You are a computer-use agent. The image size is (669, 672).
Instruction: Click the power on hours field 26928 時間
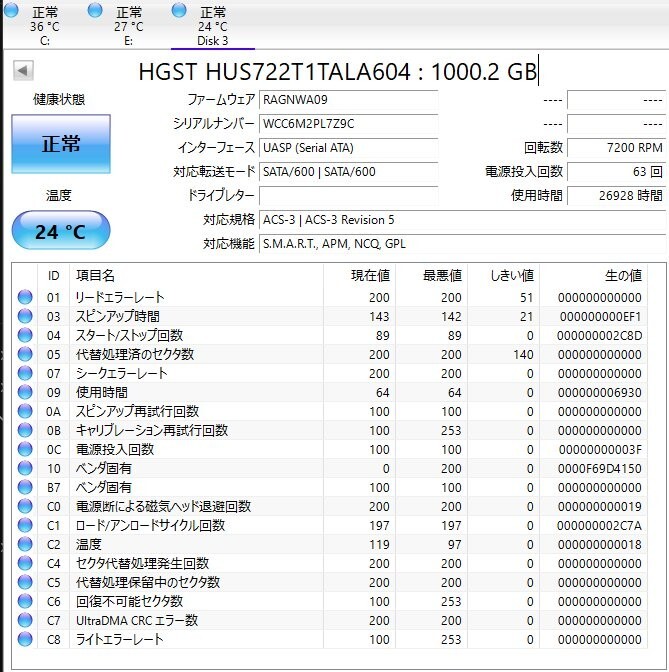(616, 196)
